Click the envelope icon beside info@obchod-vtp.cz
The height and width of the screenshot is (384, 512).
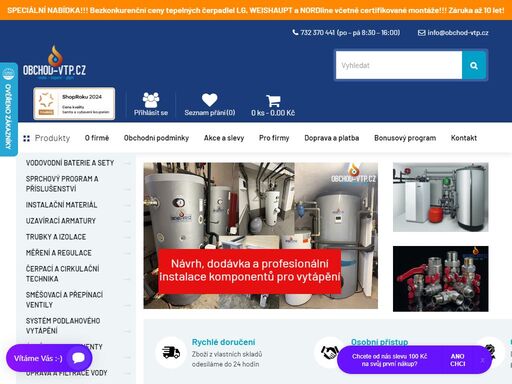click(x=421, y=33)
